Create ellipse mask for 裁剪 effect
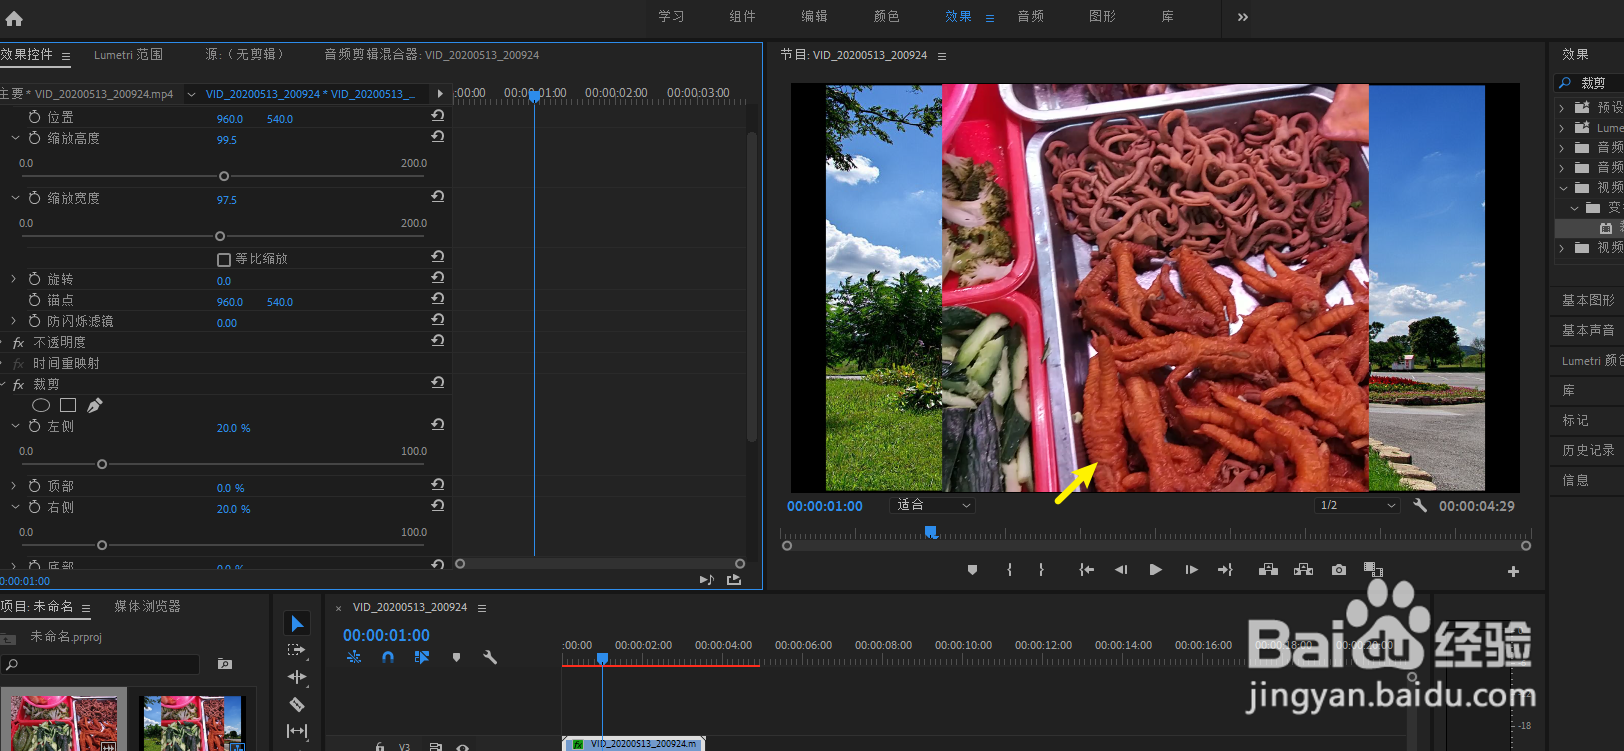The width and height of the screenshot is (1624, 751). [x=41, y=405]
